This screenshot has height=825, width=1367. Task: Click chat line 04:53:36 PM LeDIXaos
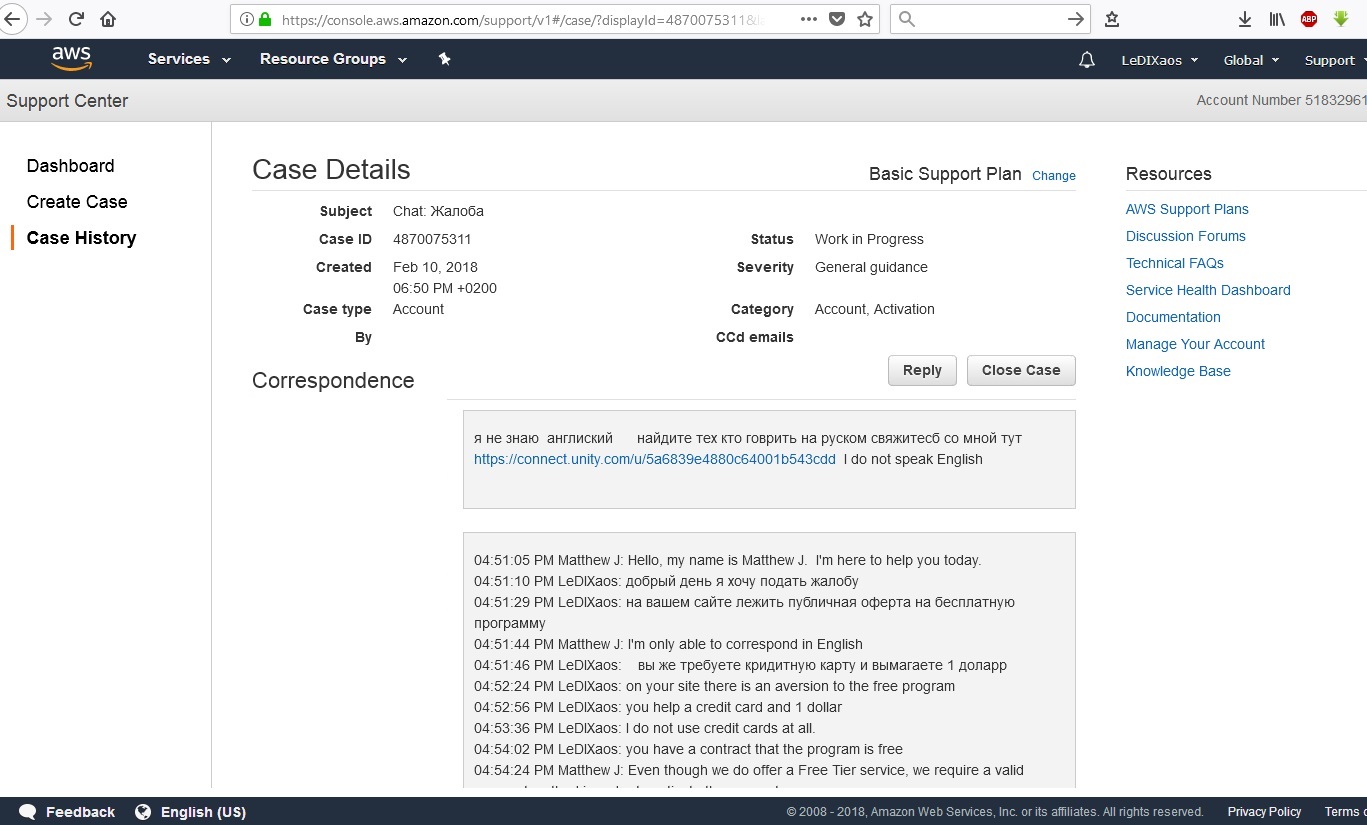coord(644,728)
